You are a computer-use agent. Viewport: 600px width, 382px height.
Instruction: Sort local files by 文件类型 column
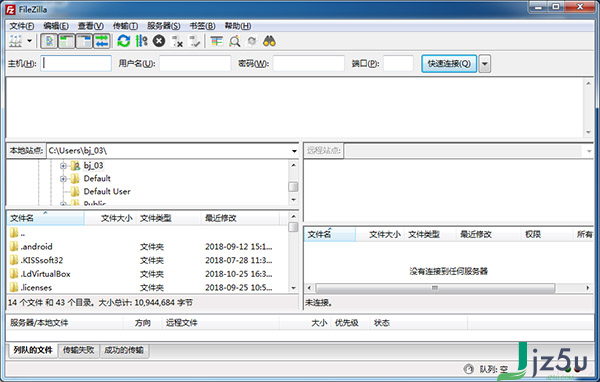(168, 218)
